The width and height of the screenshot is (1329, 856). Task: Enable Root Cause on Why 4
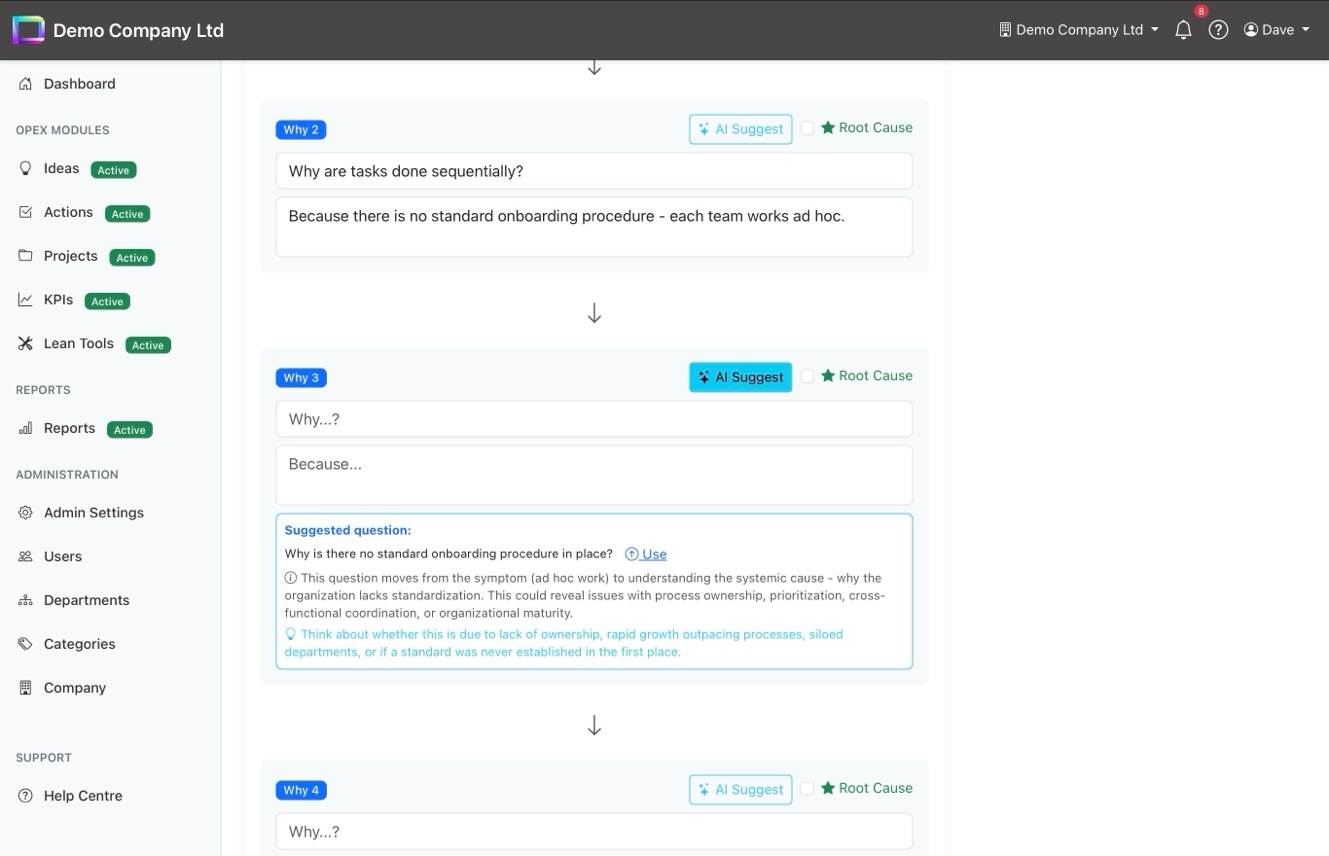pyautogui.click(x=807, y=788)
